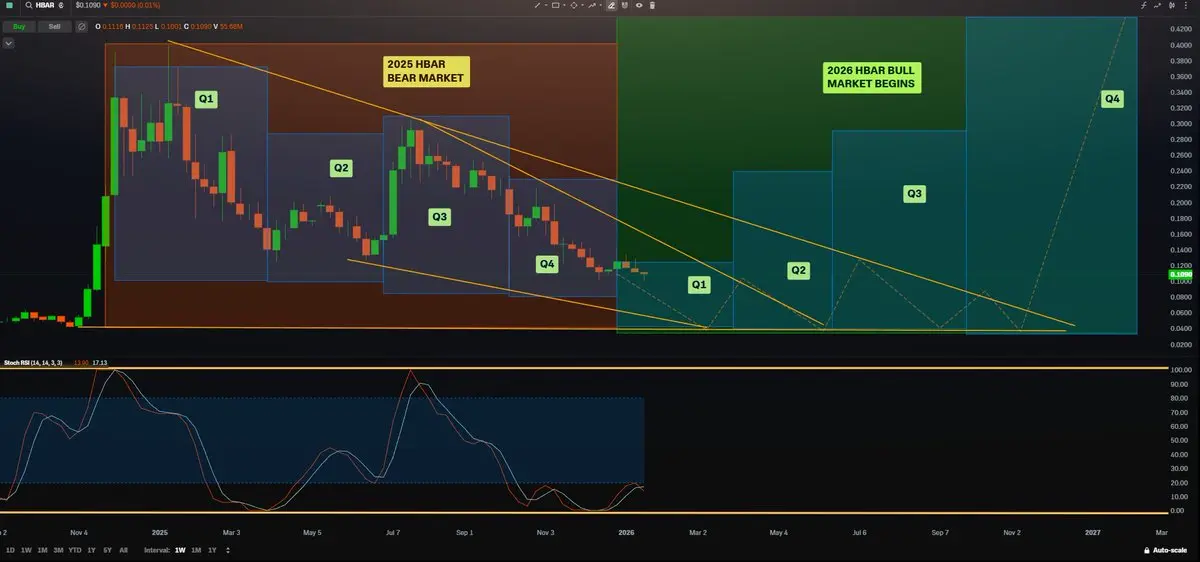Click the price change -$0.0009 (0.01%)
Viewport: 1200px width, 562px height.
point(135,5)
